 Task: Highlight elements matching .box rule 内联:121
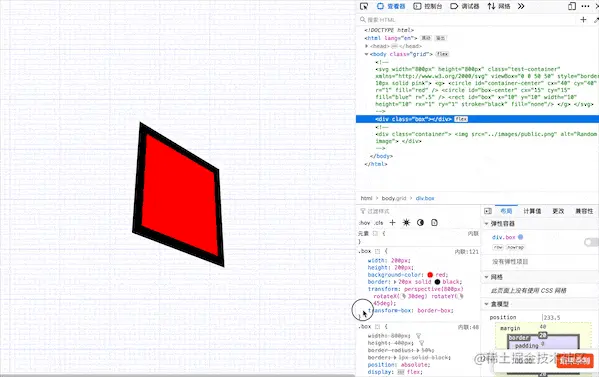tap(377, 251)
